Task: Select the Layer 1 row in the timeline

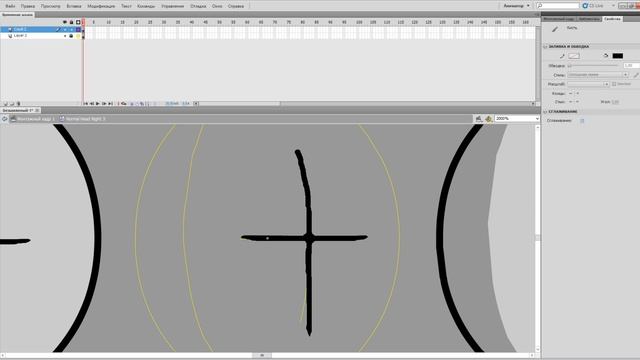Action: click(41, 29)
